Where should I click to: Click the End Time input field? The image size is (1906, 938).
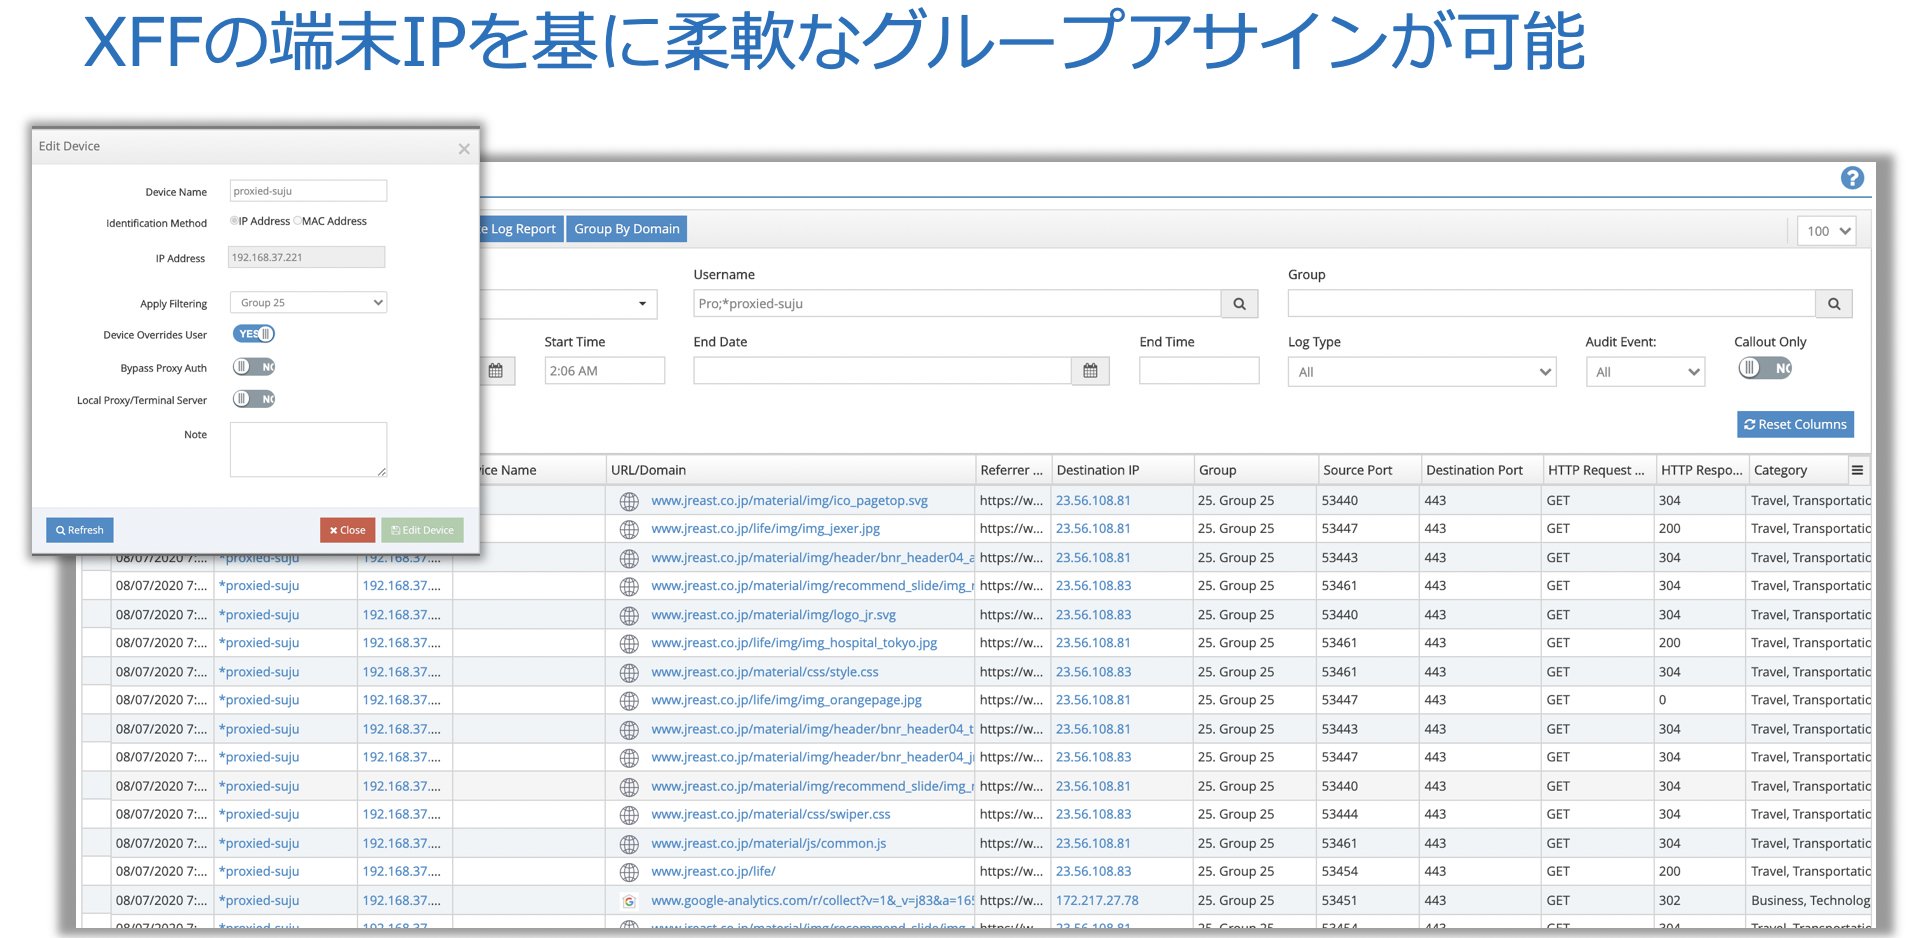[x=1199, y=371]
